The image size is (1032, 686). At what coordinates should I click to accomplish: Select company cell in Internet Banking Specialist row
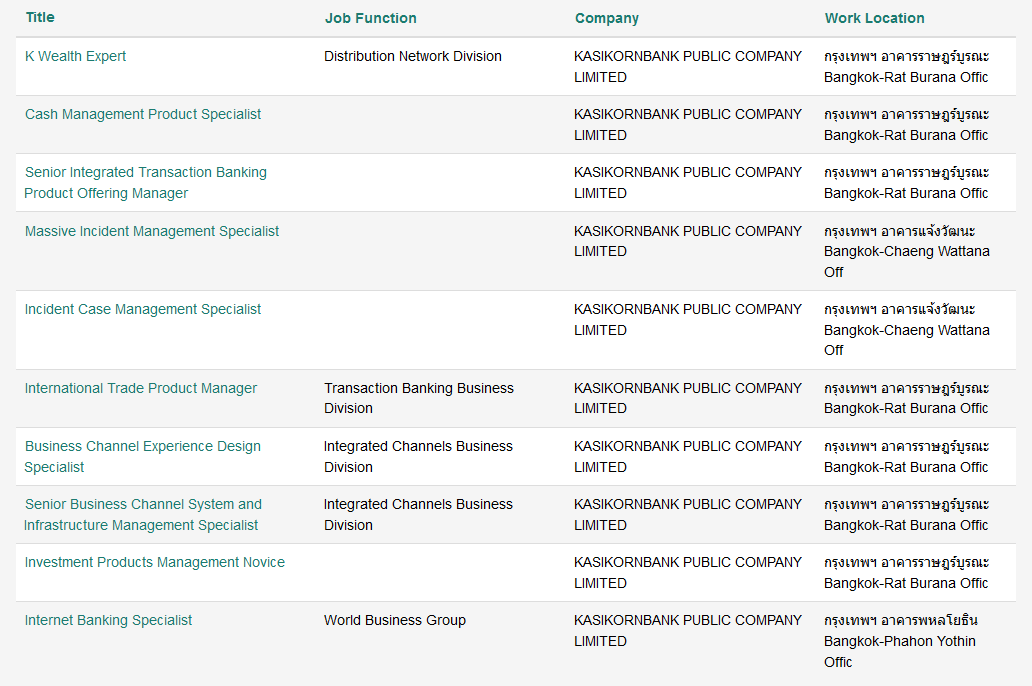click(x=688, y=631)
